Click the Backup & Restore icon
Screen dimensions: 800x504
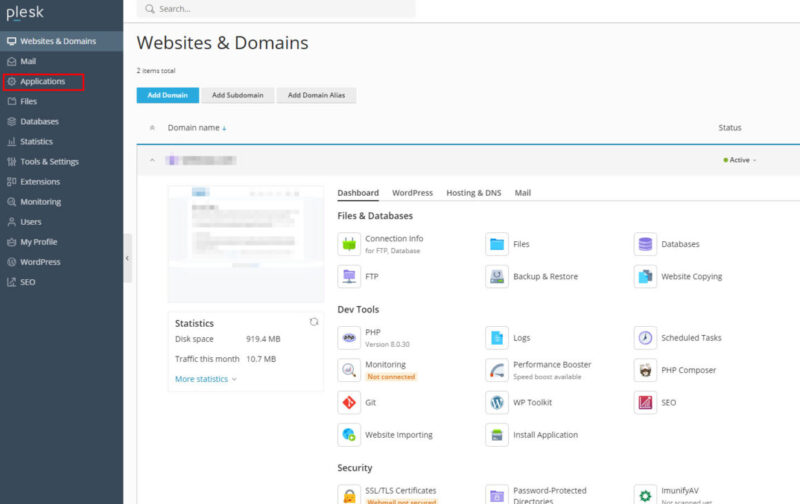coord(497,277)
